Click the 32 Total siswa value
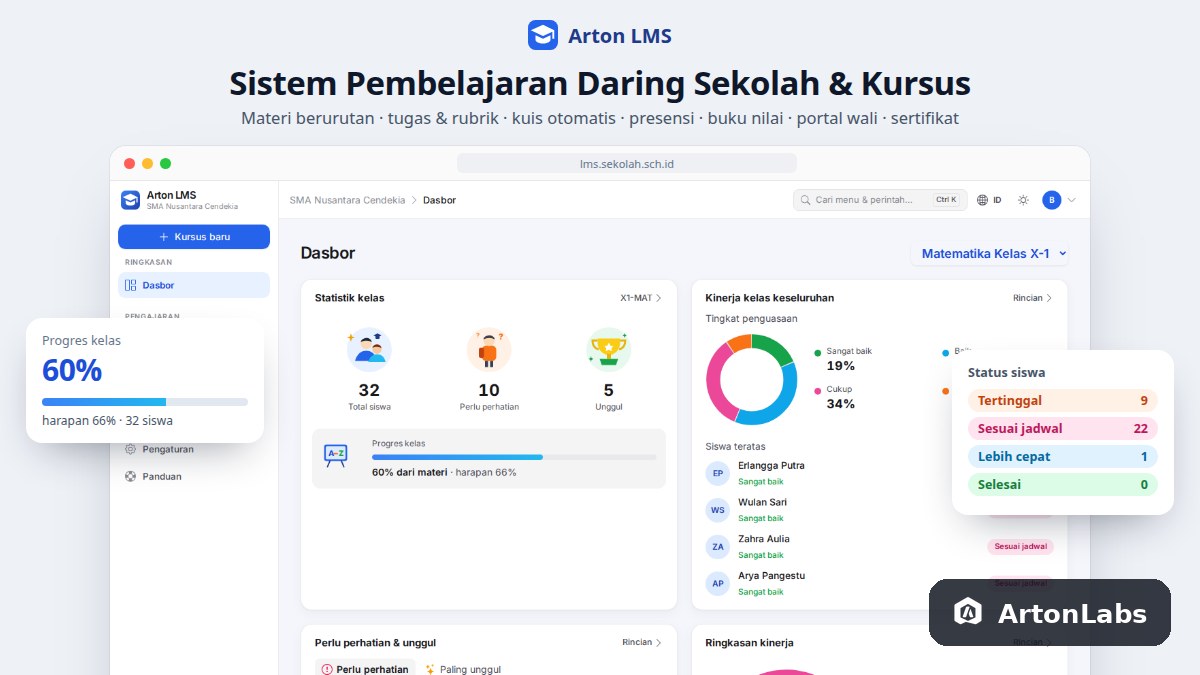 pos(369,390)
